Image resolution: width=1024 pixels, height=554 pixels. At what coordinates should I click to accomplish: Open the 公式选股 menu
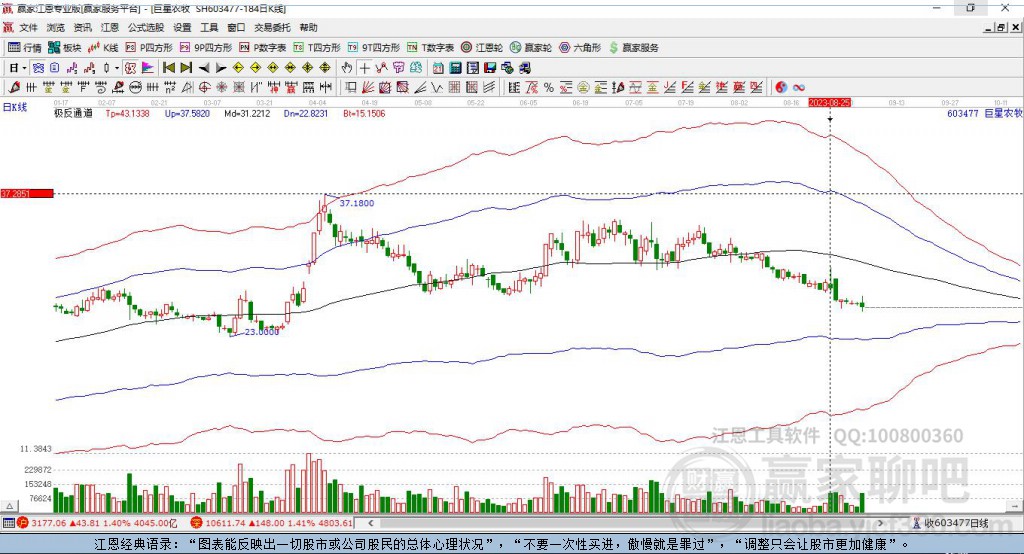tap(146, 27)
